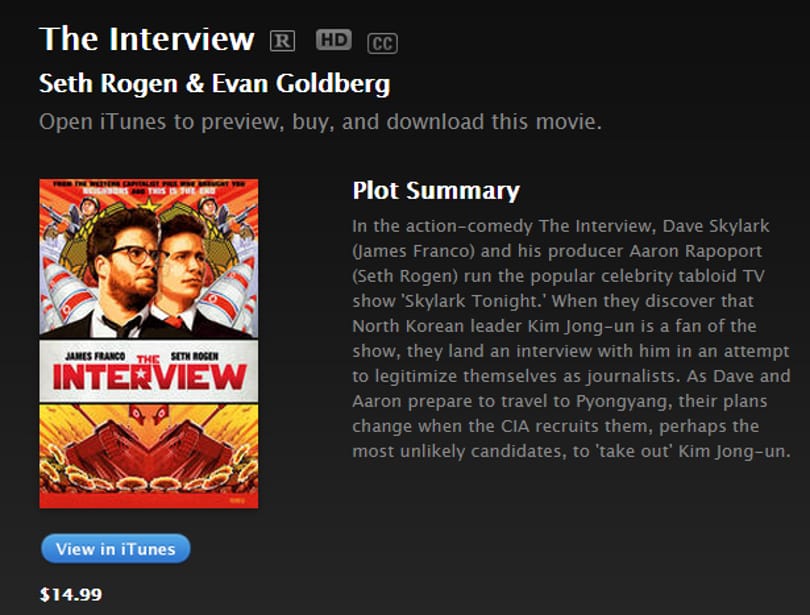Click the HD quality badge
This screenshot has height=615, width=810.
[334, 40]
